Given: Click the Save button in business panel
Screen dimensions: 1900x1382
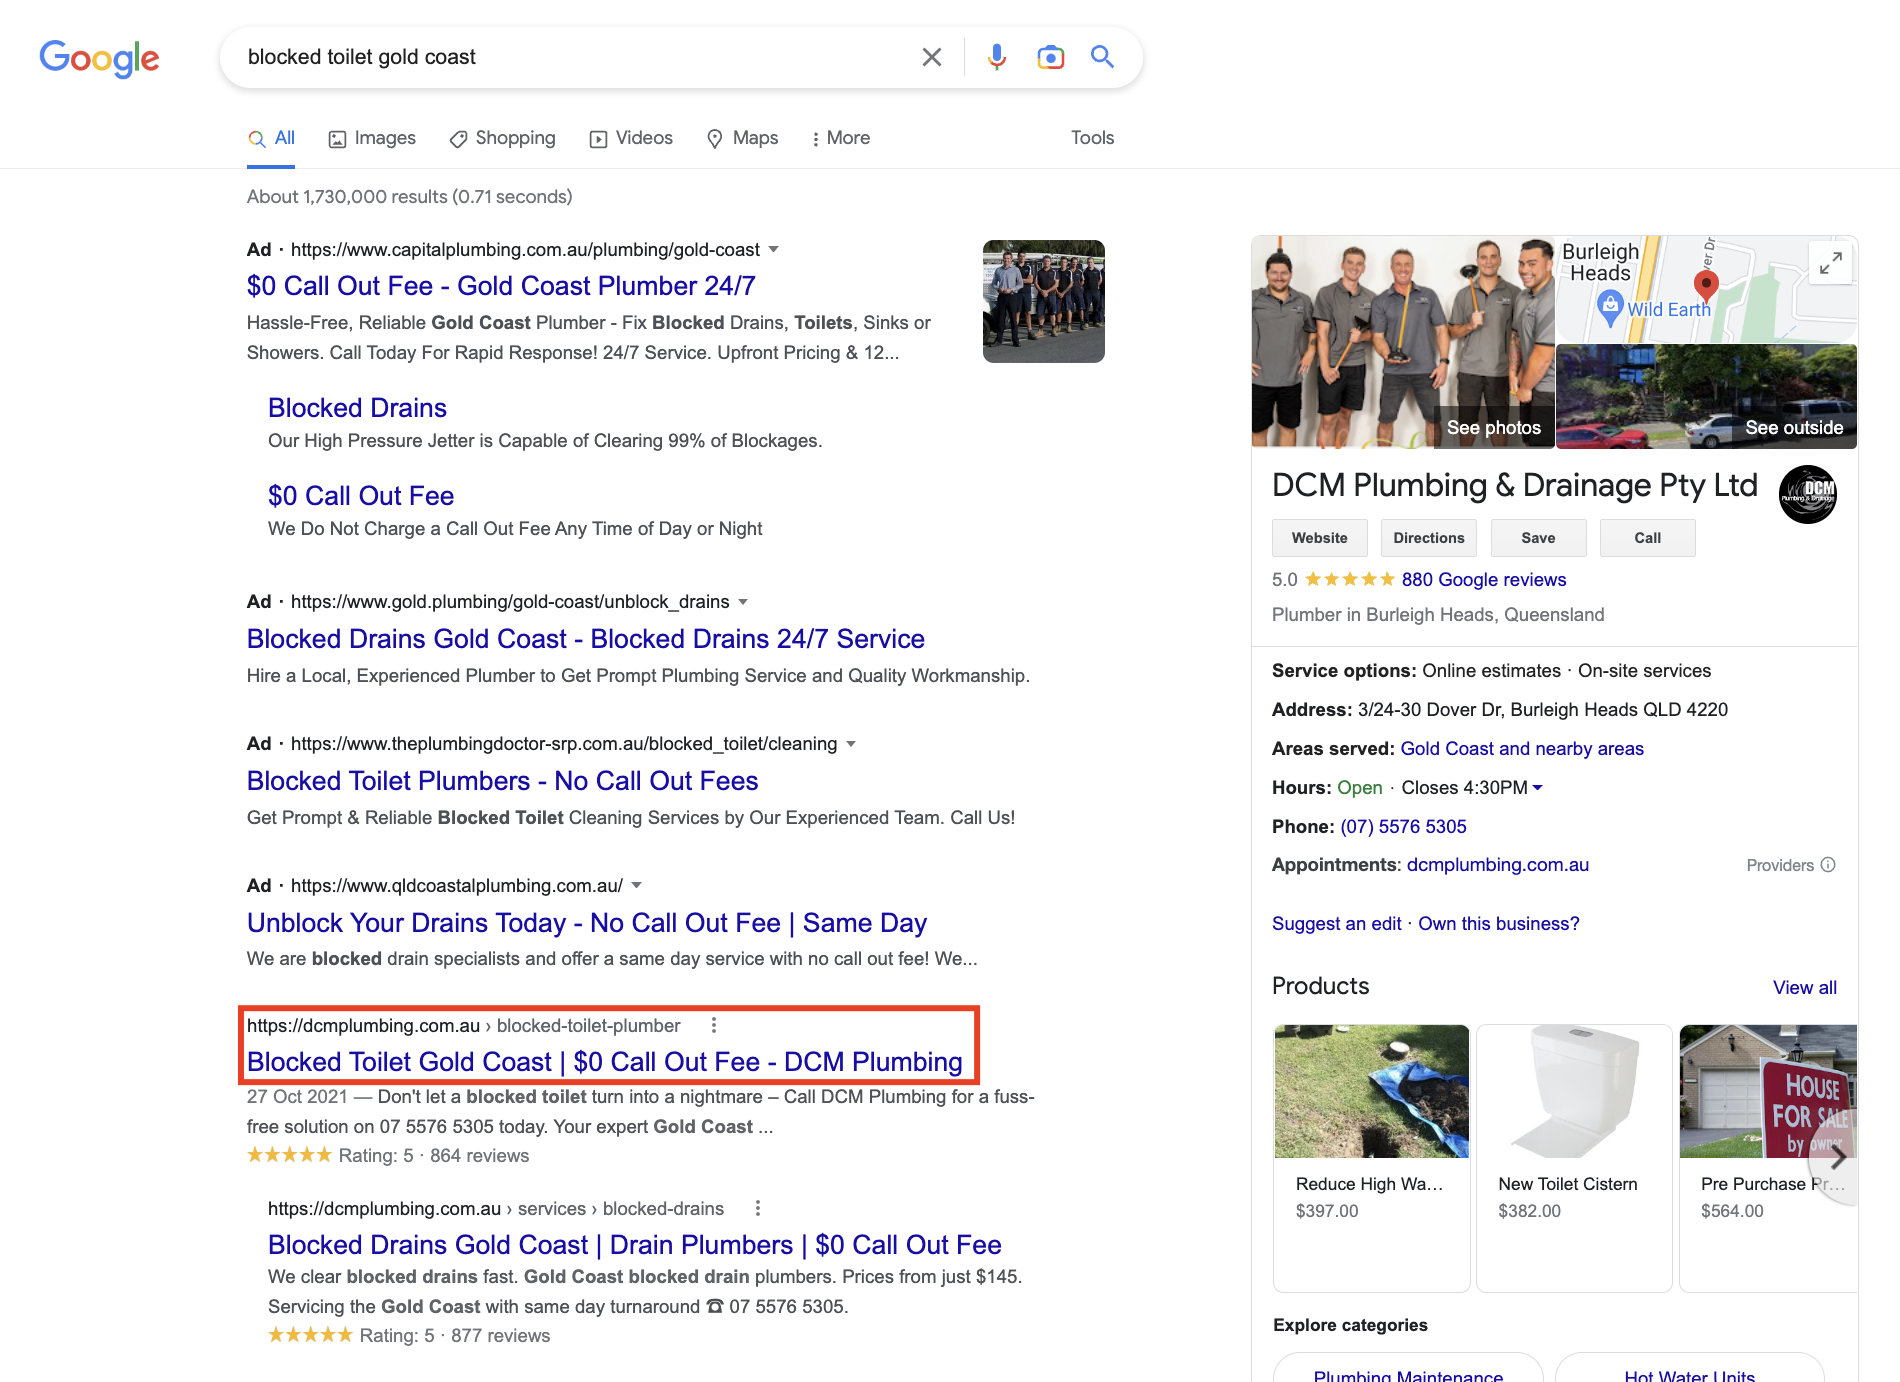Looking at the screenshot, I should (x=1538, y=538).
